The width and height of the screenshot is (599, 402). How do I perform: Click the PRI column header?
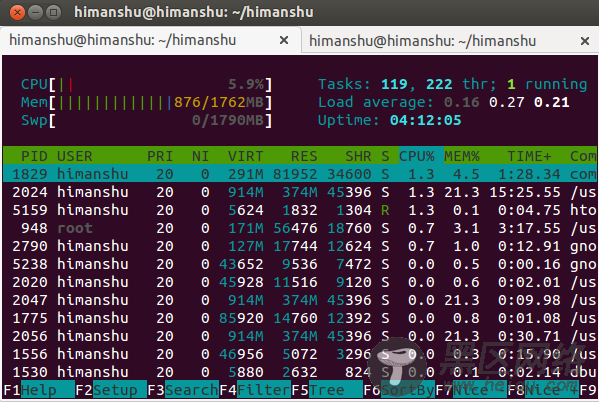coord(160,156)
